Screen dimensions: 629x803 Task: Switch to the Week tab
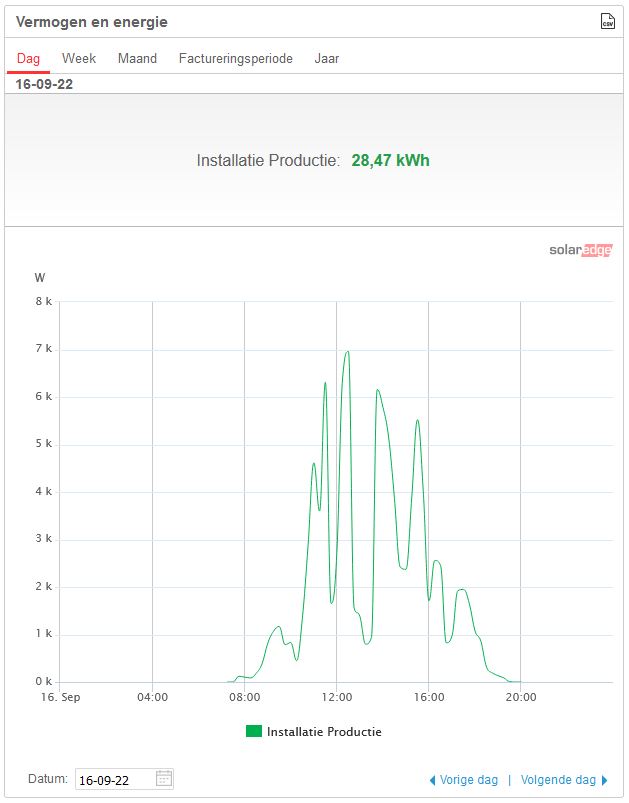pyautogui.click(x=79, y=58)
